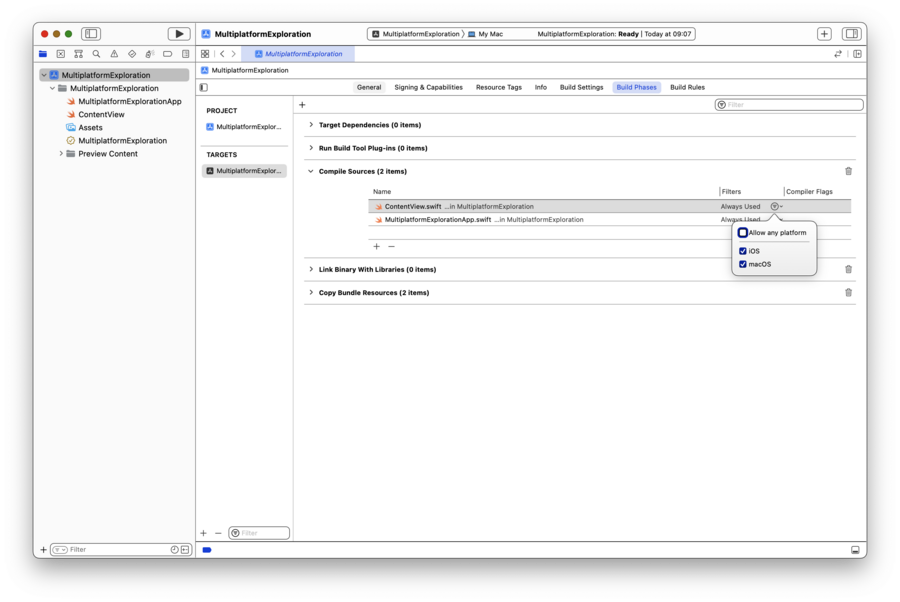Add a source file to Compile Sources
This screenshot has height=602, width=900.
[377, 246]
